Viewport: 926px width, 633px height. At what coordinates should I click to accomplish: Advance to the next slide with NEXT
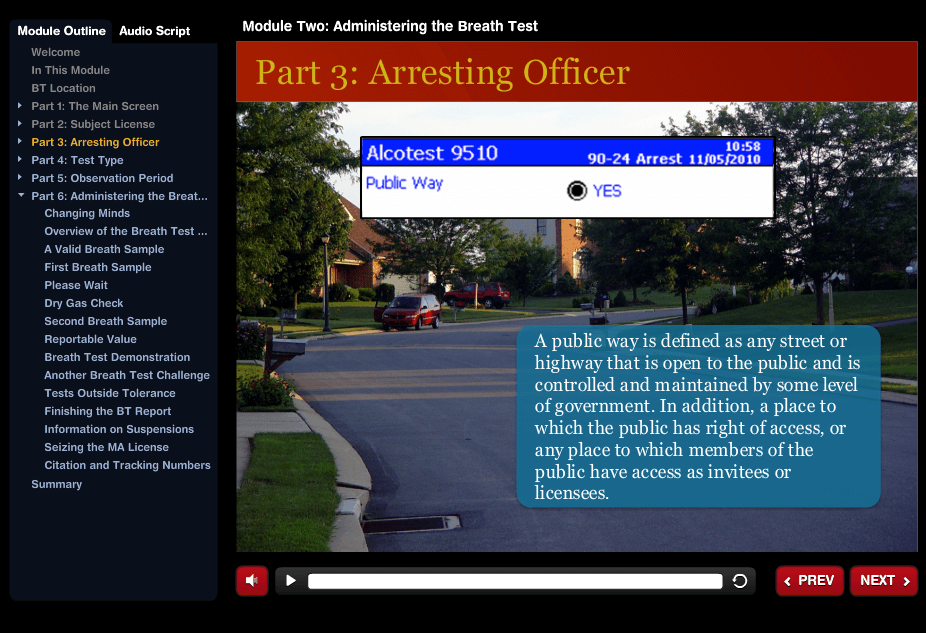tap(884, 580)
